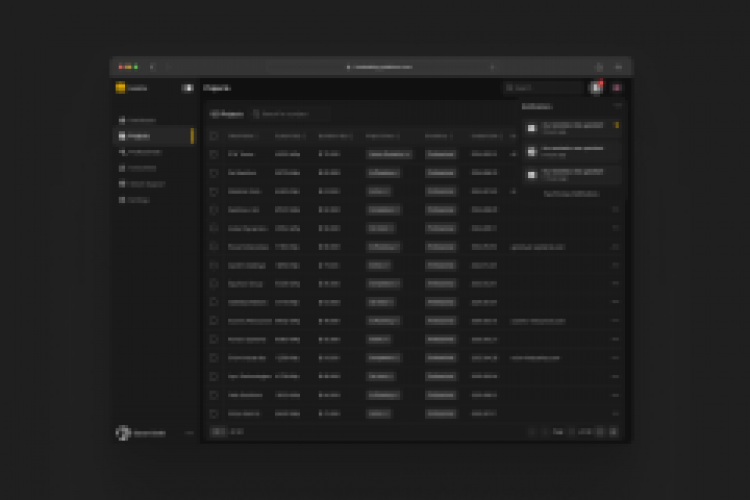This screenshot has height=500, width=750.
Task: Go back with the browser back arrow
Action: (x=152, y=67)
